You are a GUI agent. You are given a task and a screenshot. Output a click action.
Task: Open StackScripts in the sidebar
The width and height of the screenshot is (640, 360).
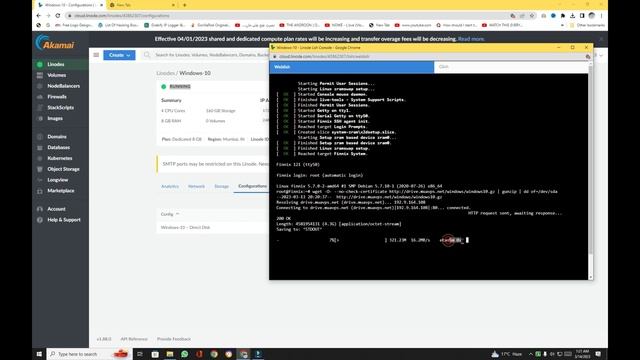pos(60,108)
